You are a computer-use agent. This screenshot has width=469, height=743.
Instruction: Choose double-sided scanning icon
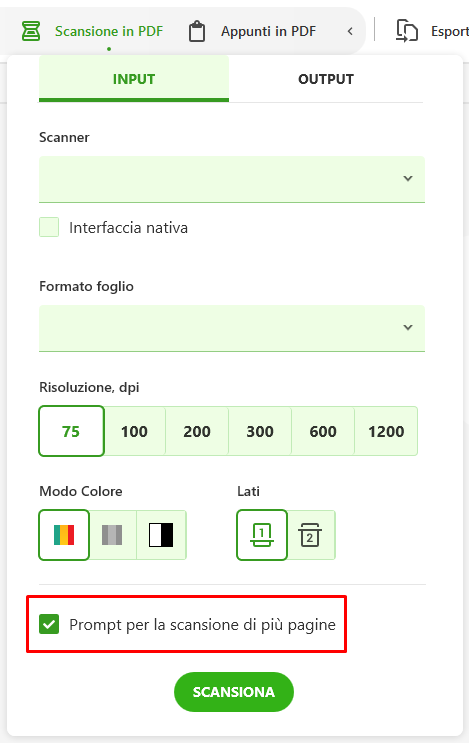click(x=310, y=535)
